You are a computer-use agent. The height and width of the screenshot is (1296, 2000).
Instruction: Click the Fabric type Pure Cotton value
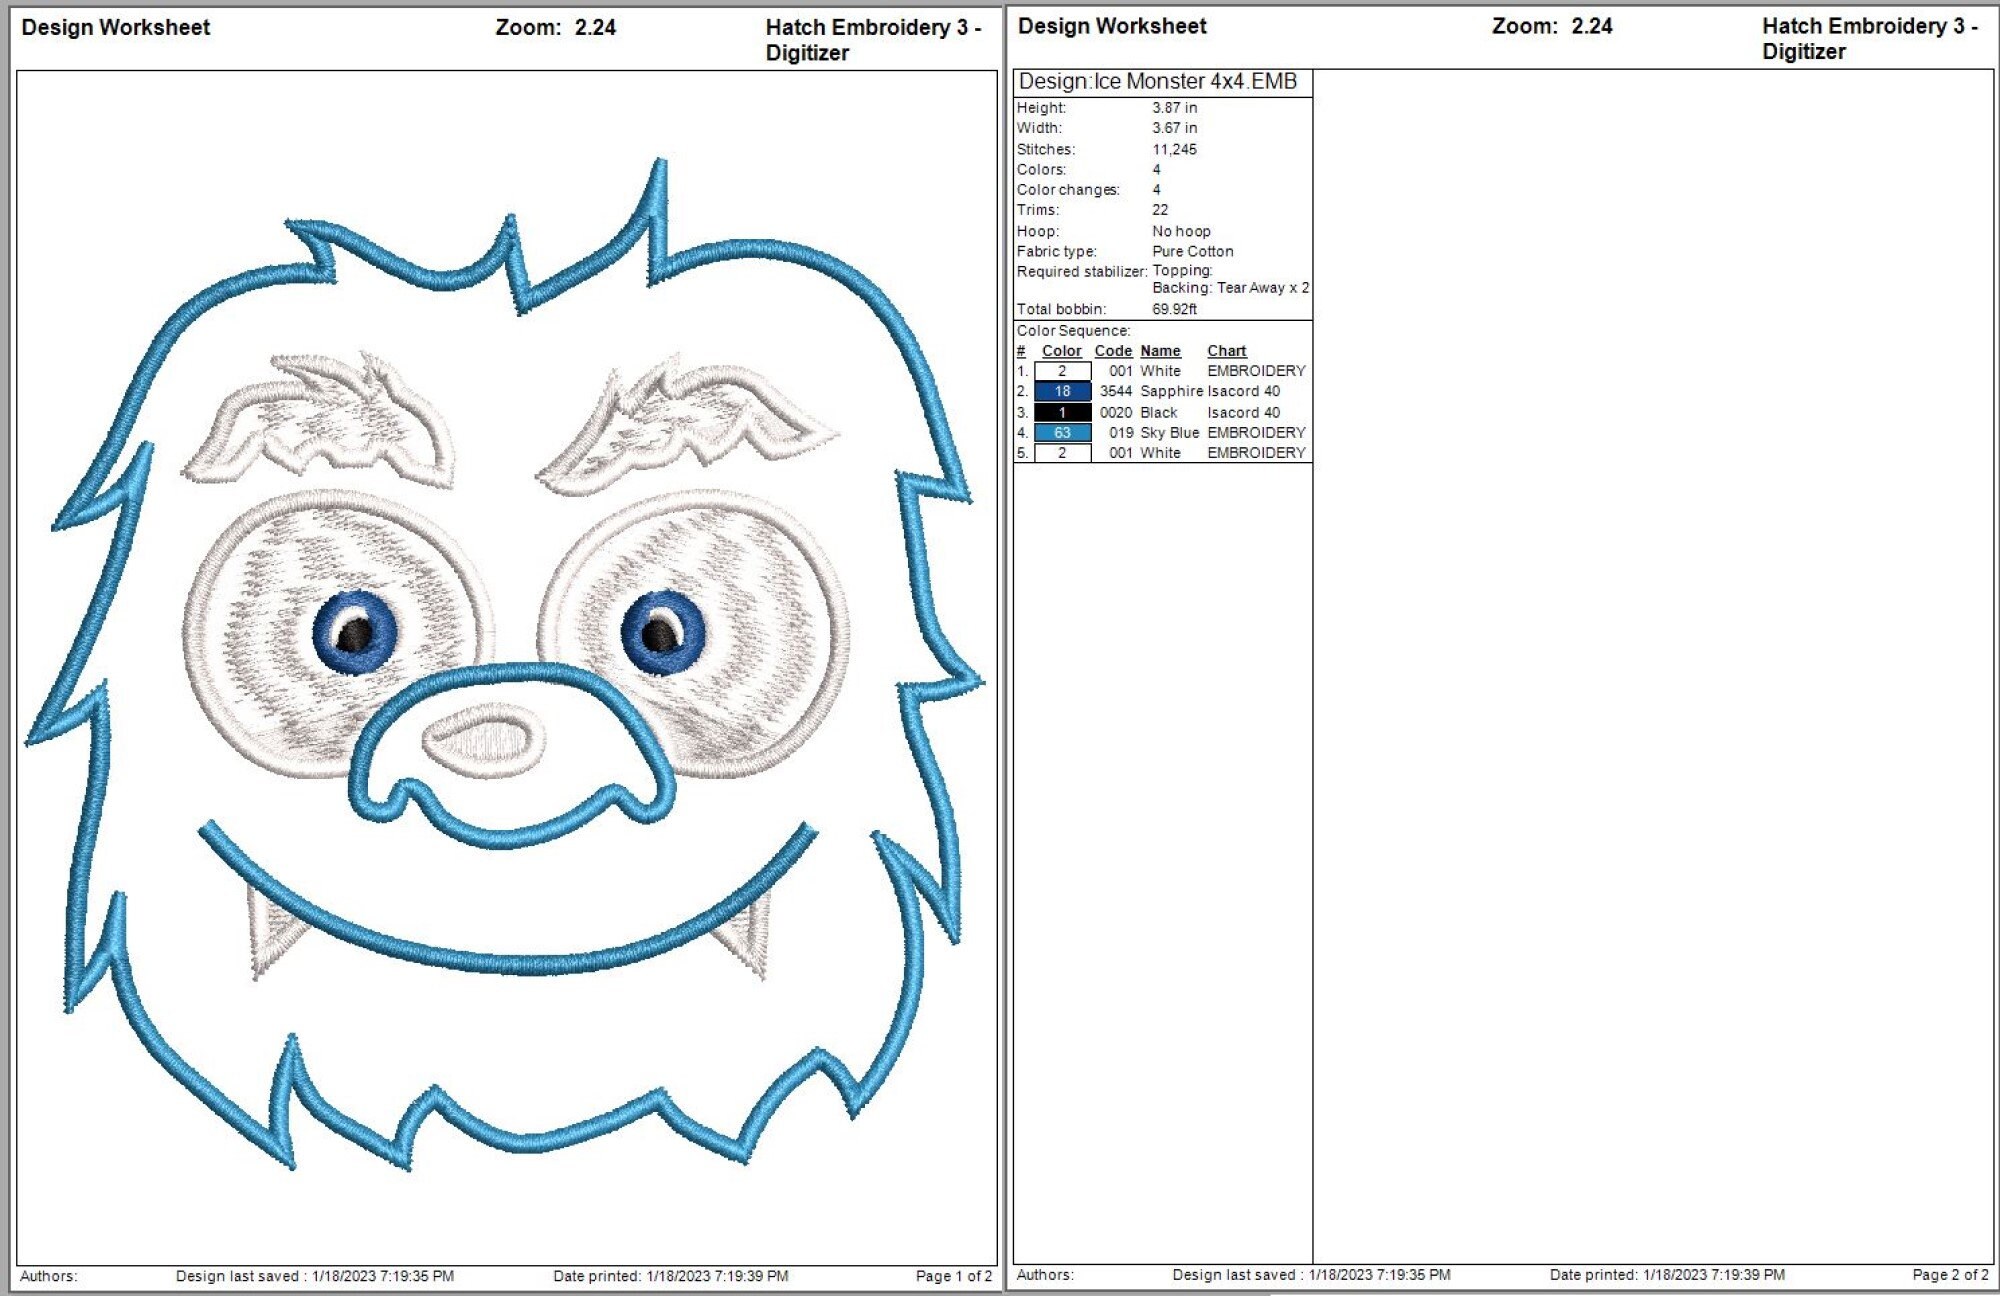click(1192, 251)
